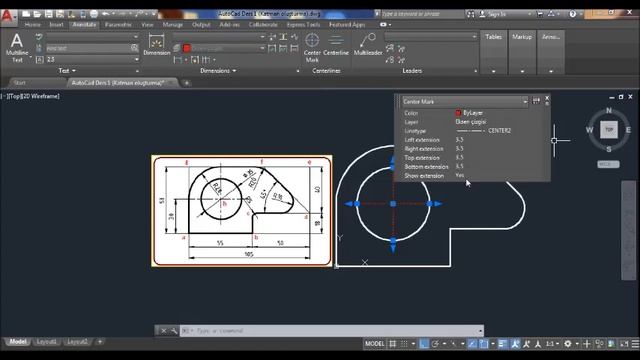Expand the Text panel title arrow
Viewport: 640px width, 360px height.
(x=73, y=71)
